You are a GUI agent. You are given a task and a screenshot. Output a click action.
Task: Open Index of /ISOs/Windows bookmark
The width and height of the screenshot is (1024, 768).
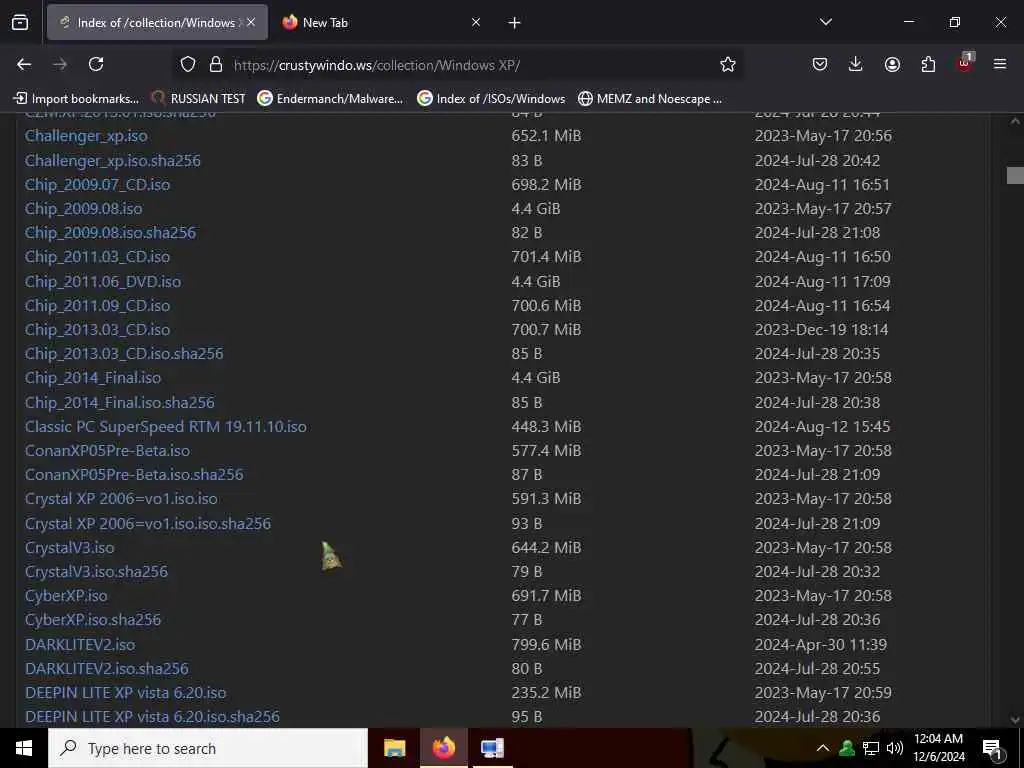point(492,99)
